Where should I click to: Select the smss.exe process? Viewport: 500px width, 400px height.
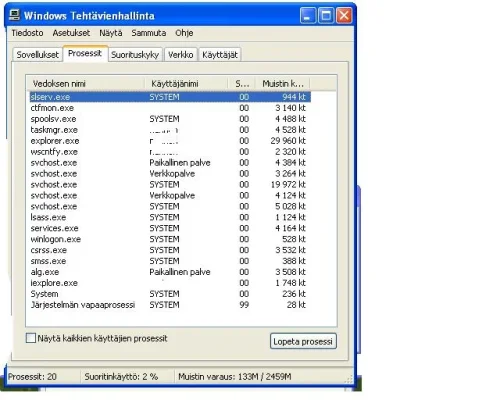point(170,261)
